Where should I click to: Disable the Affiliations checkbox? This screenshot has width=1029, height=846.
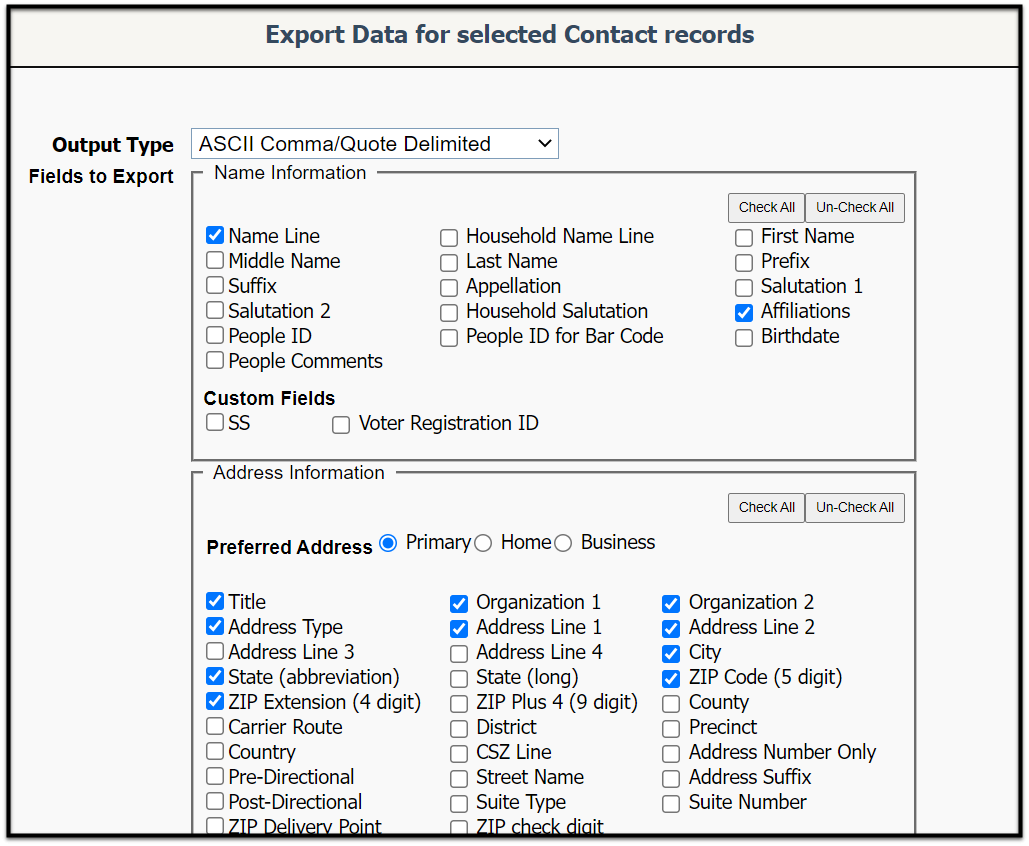tap(744, 313)
